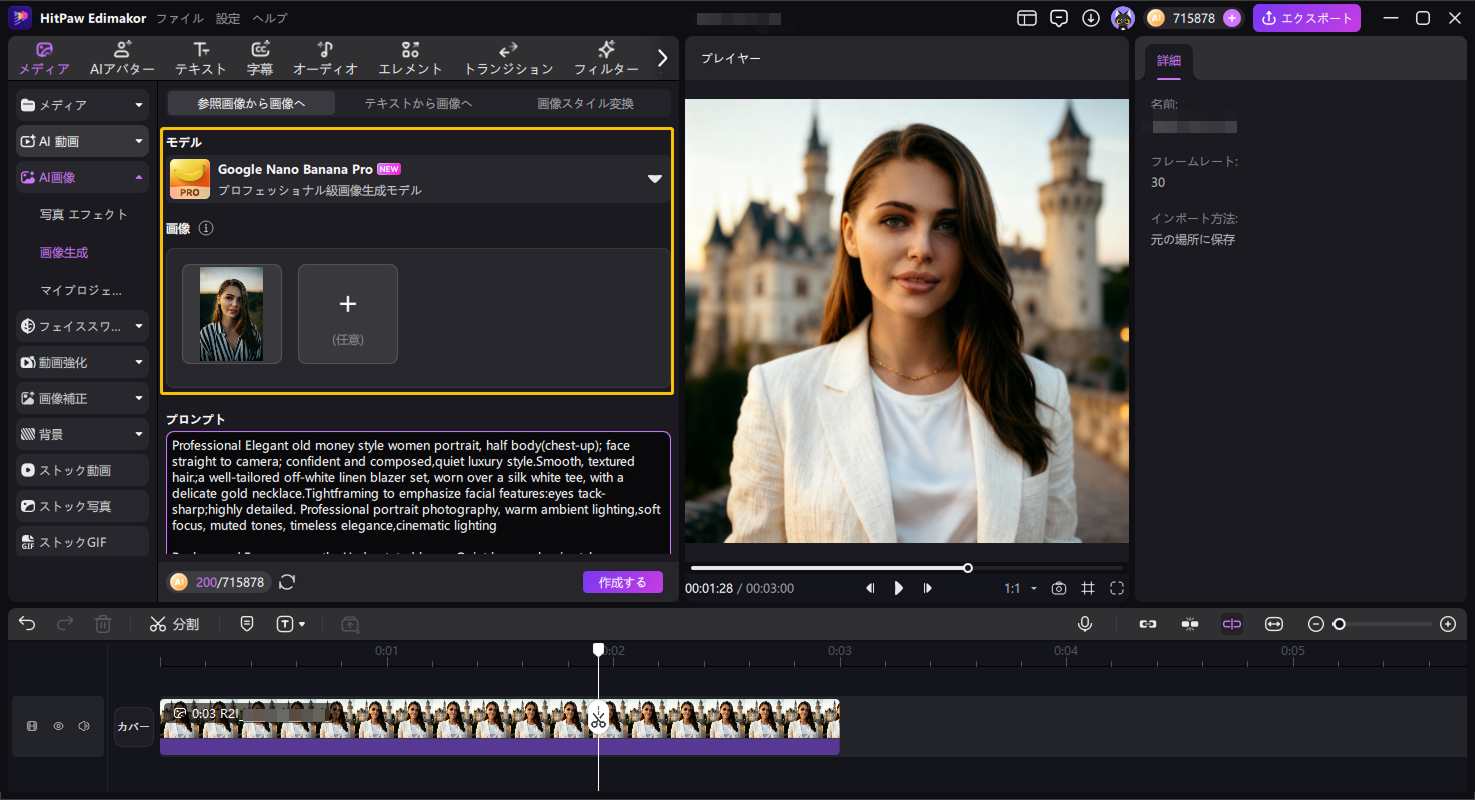Toggle track visibility eye icon
The image size is (1475, 800).
coord(58,726)
